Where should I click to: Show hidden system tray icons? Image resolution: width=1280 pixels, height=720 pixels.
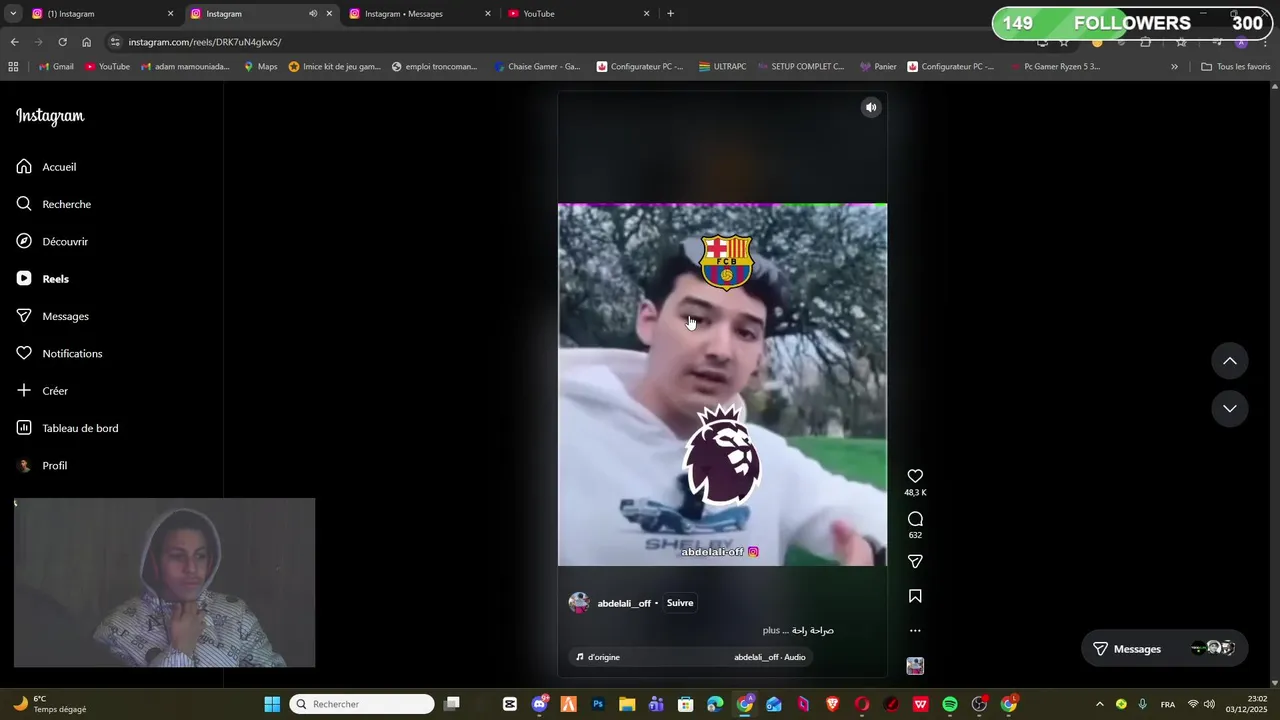(1100, 704)
